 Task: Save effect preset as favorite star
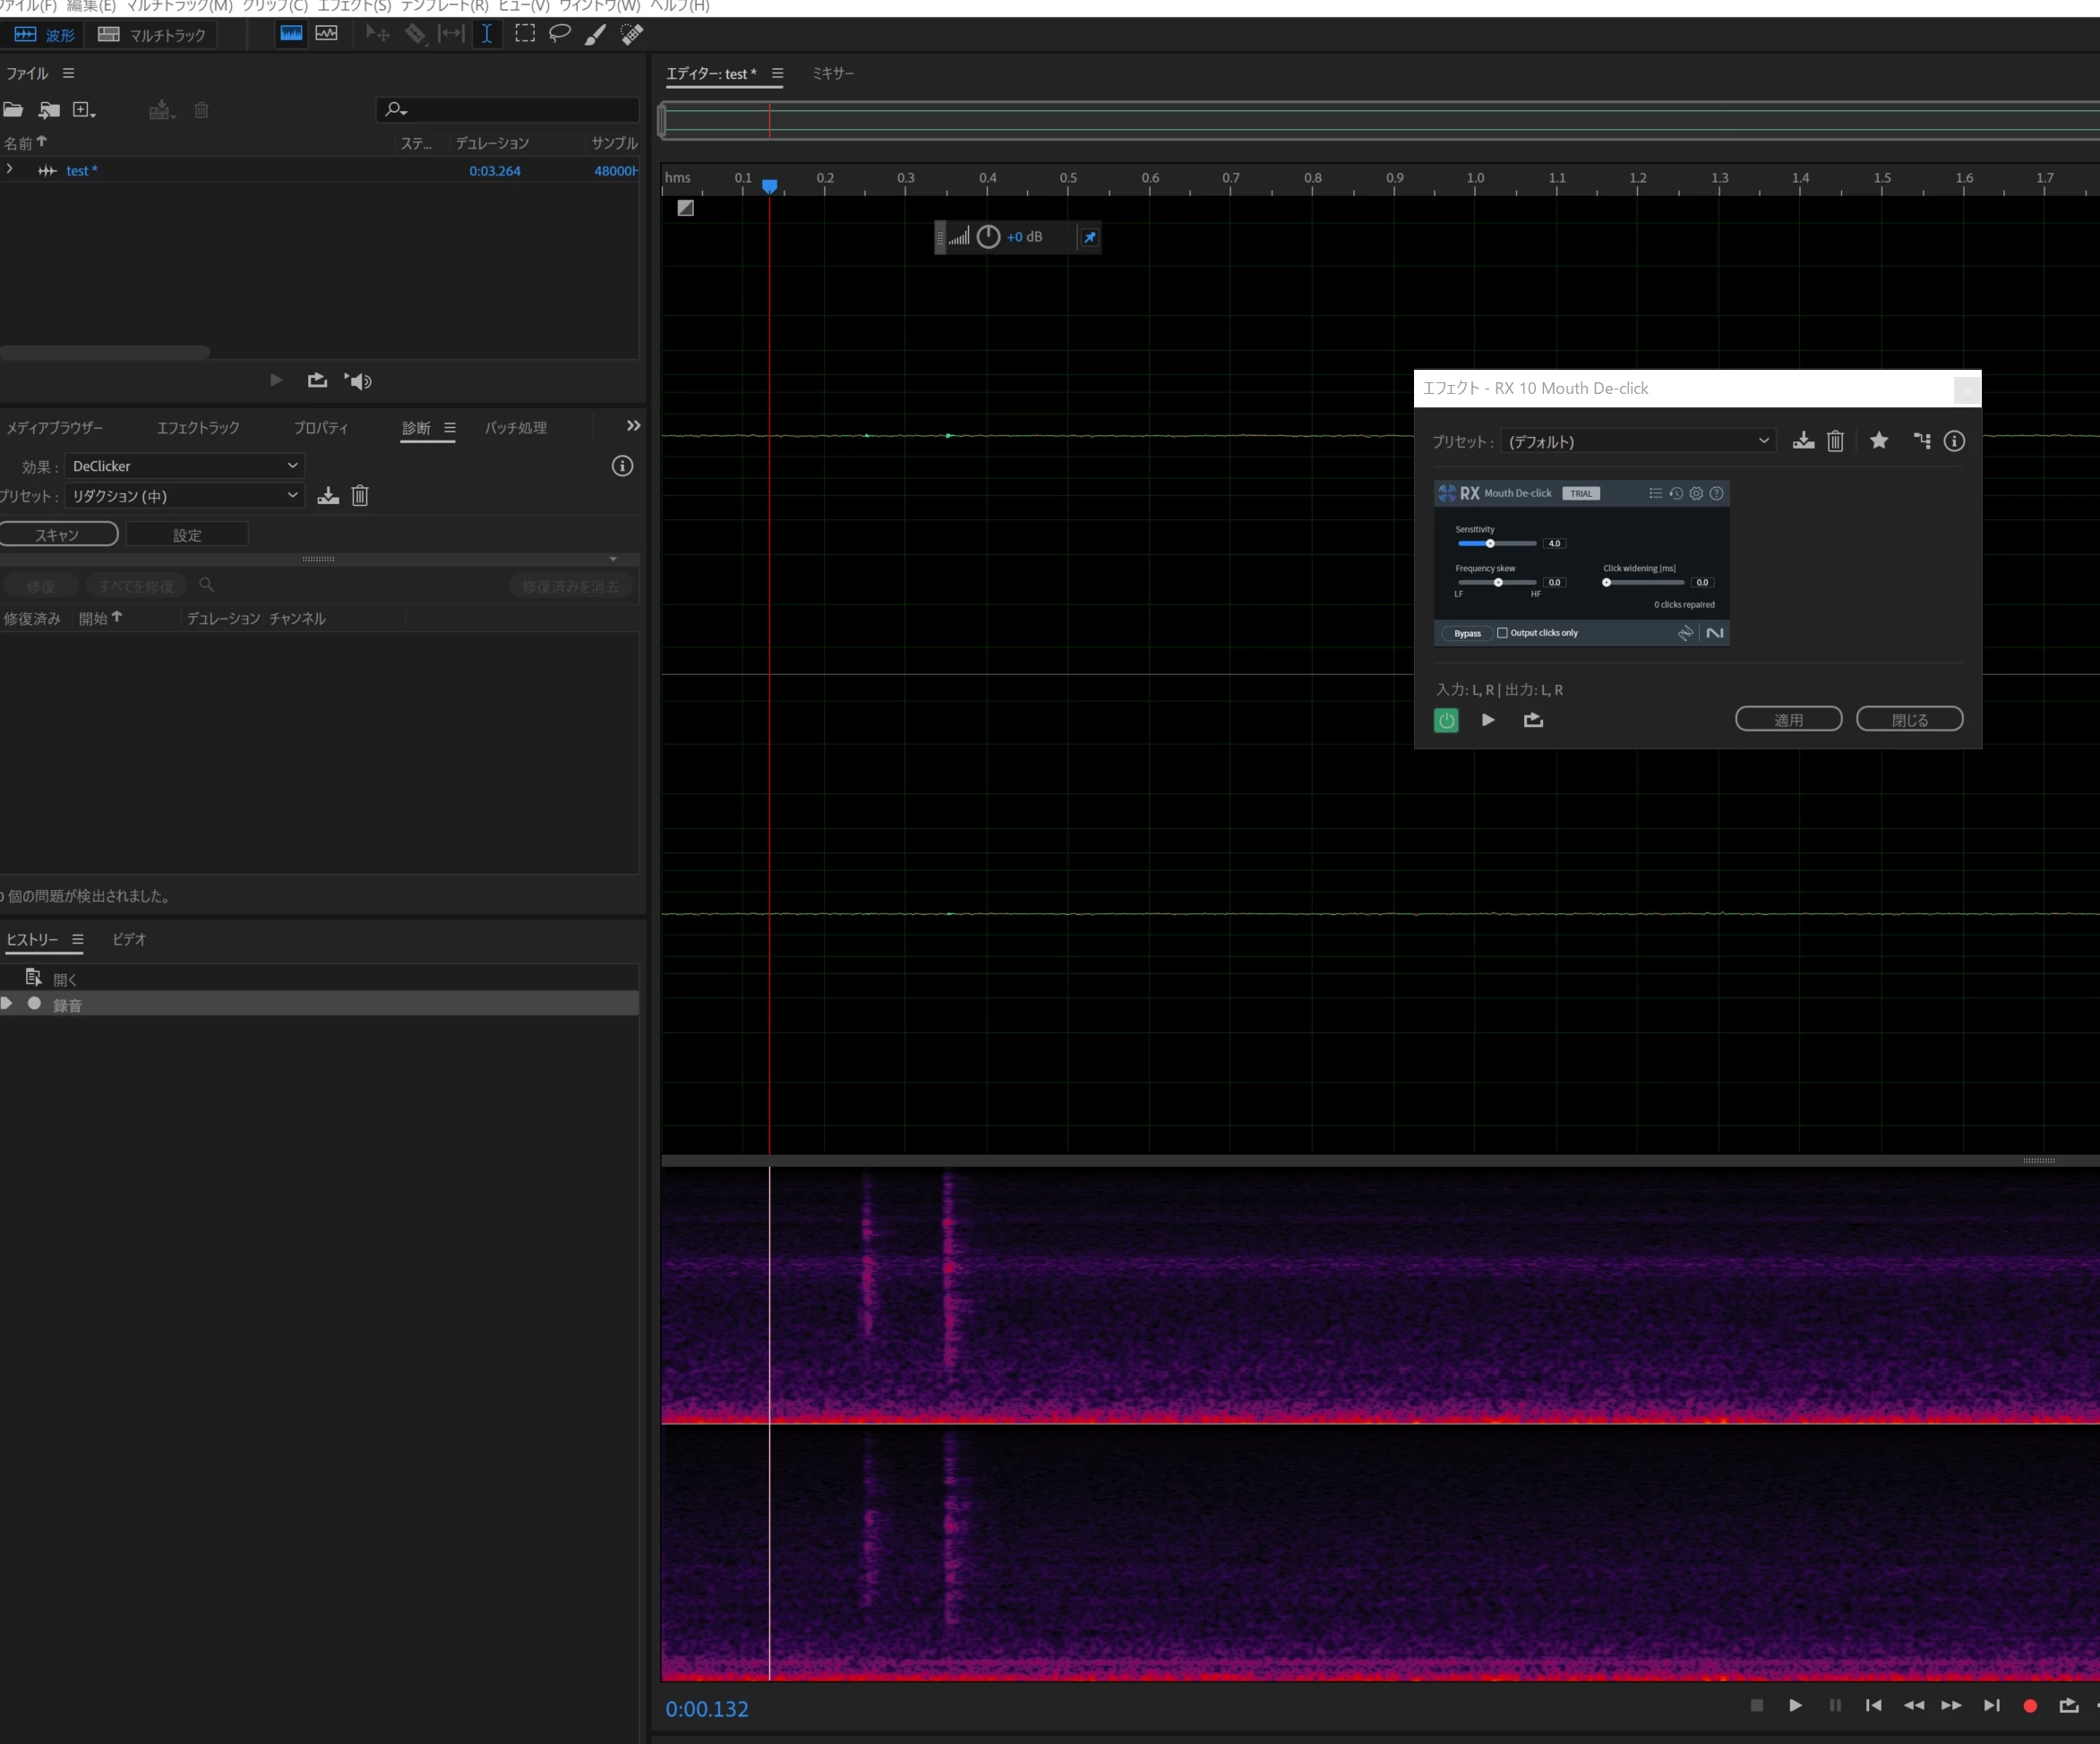[1879, 441]
